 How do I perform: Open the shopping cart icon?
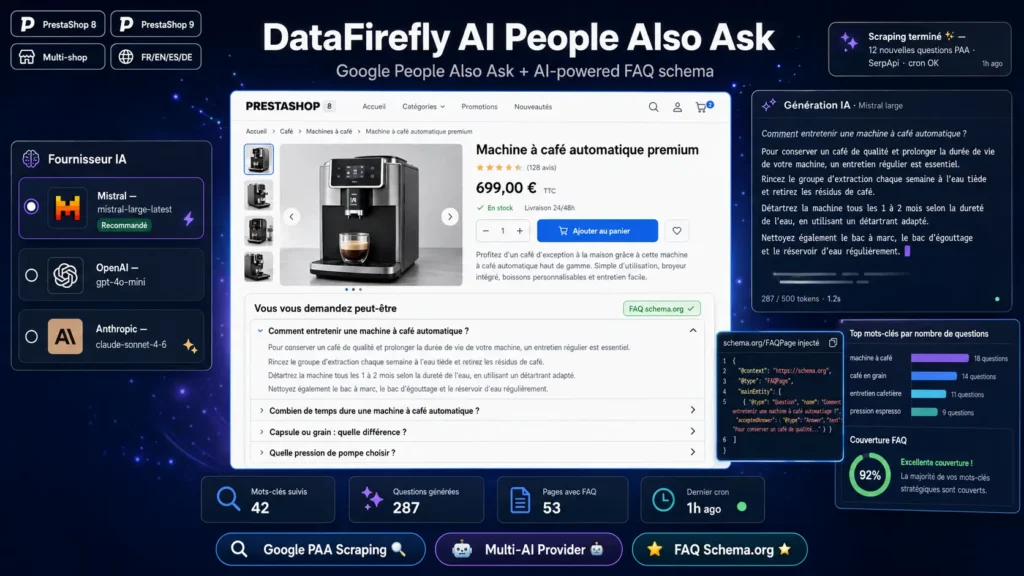pyautogui.click(x=703, y=107)
